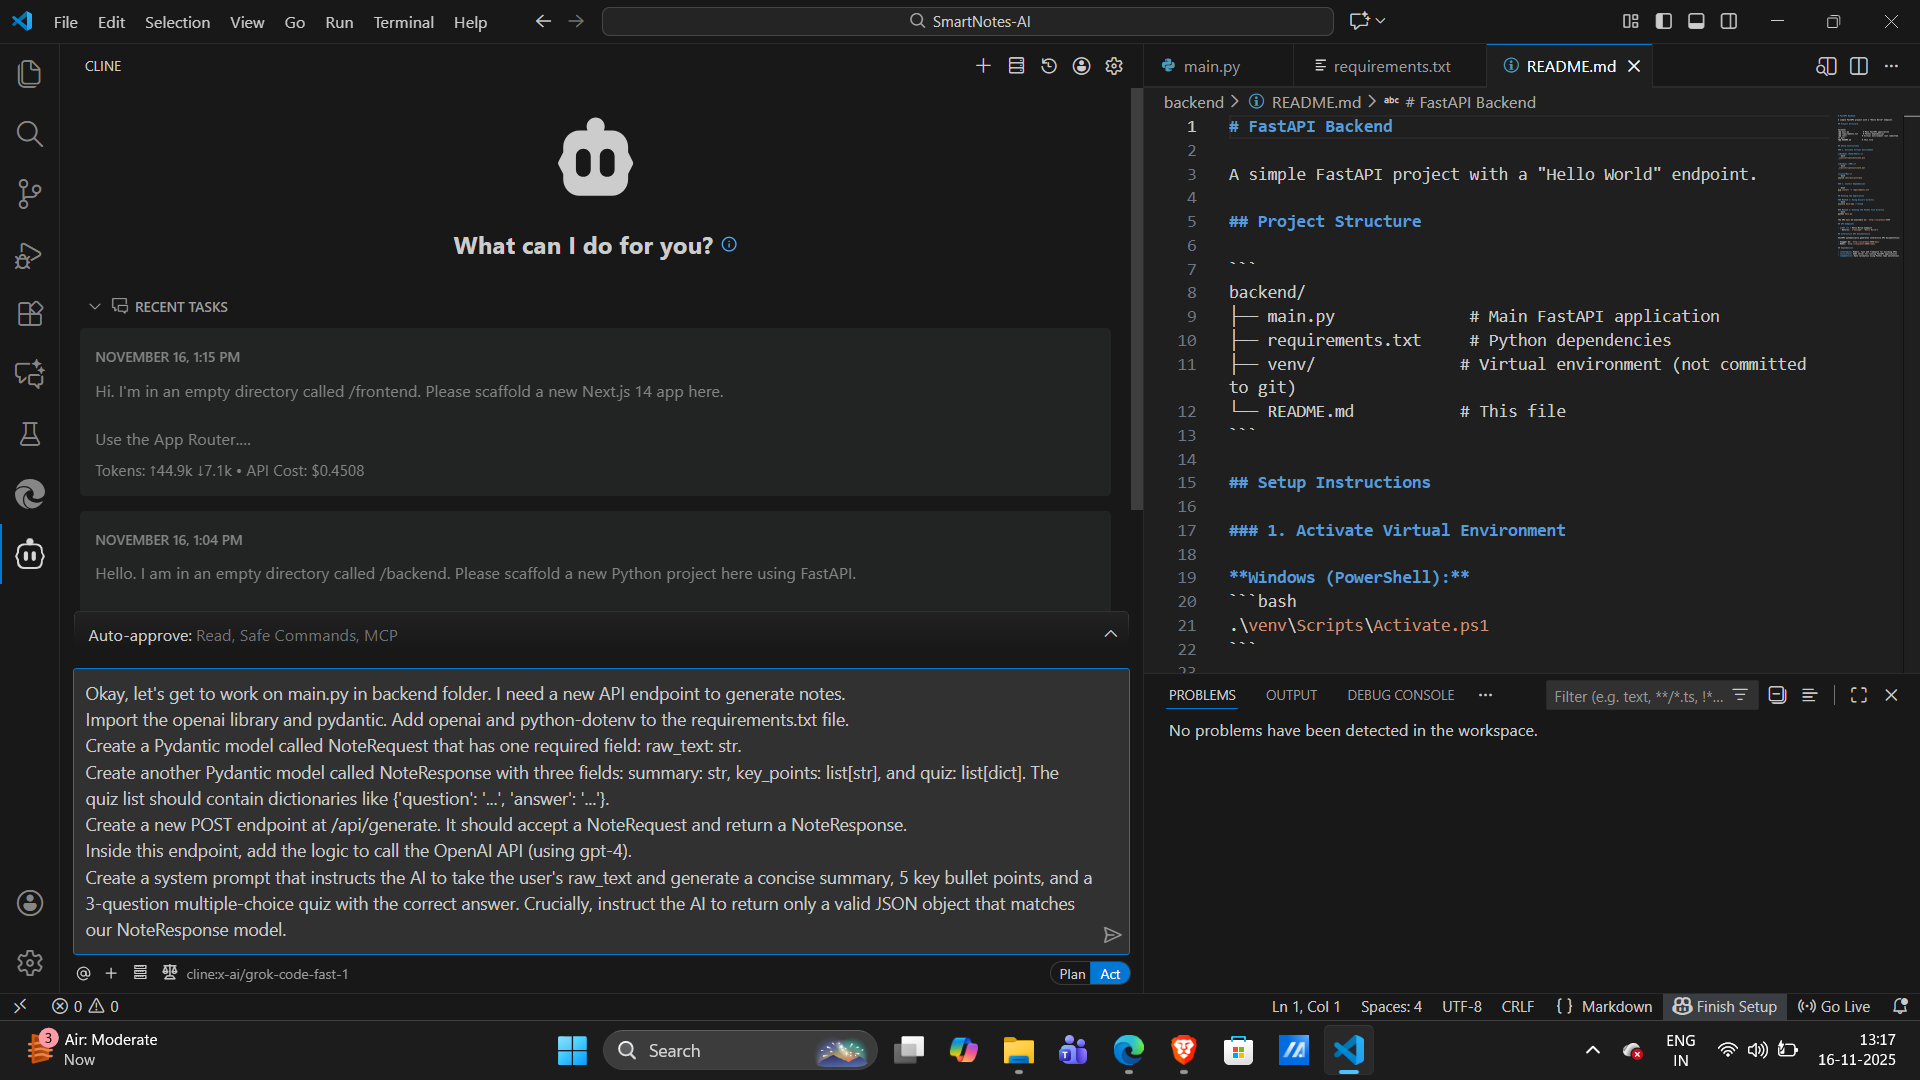Switch Cline to Act mode
Viewport: 1920px width, 1080px height.
click(x=1110, y=974)
